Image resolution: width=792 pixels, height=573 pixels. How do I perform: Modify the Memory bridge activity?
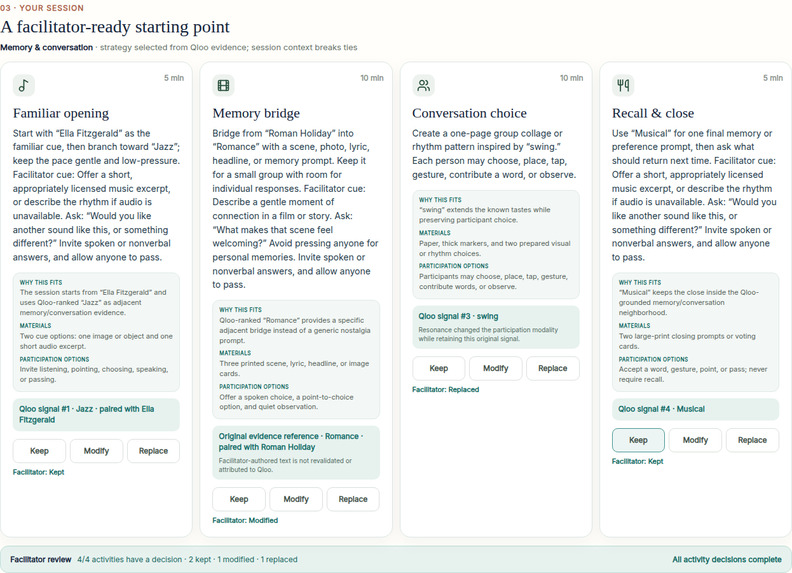[x=296, y=499]
